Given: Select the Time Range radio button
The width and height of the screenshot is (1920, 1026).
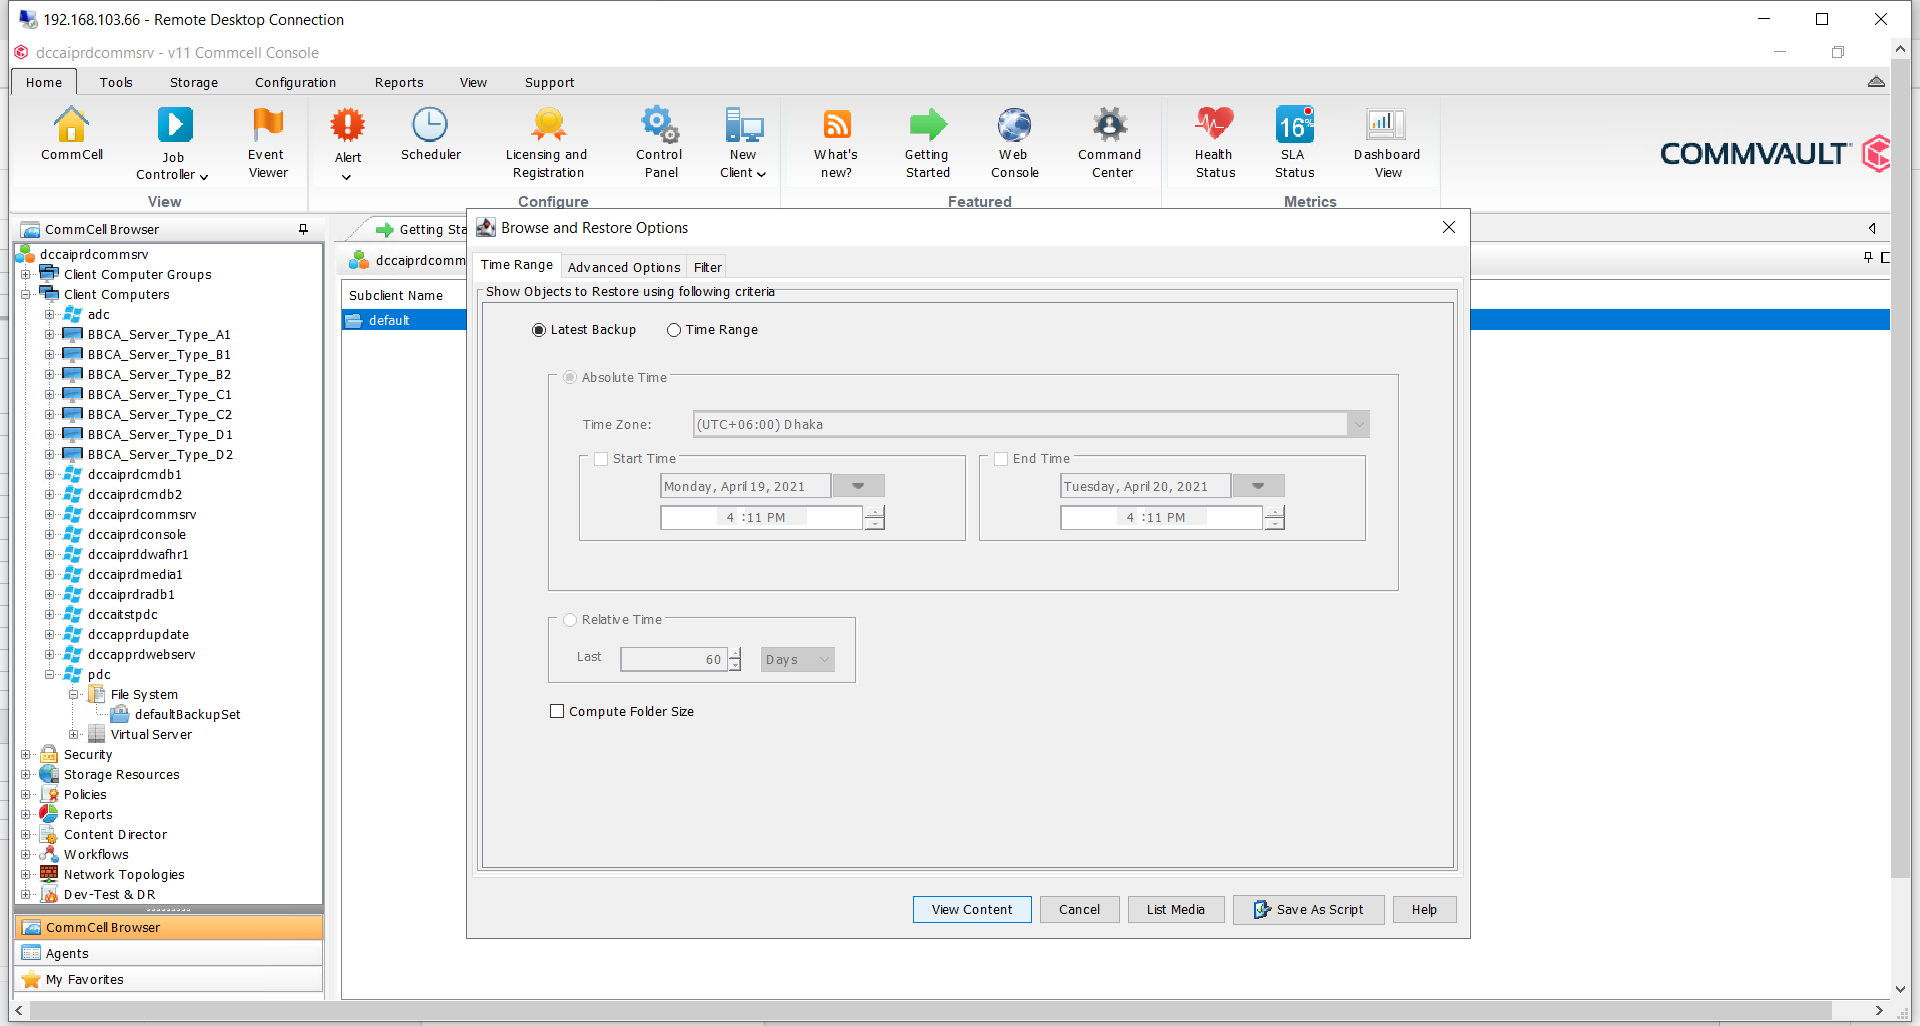Looking at the screenshot, I should pyautogui.click(x=674, y=330).
